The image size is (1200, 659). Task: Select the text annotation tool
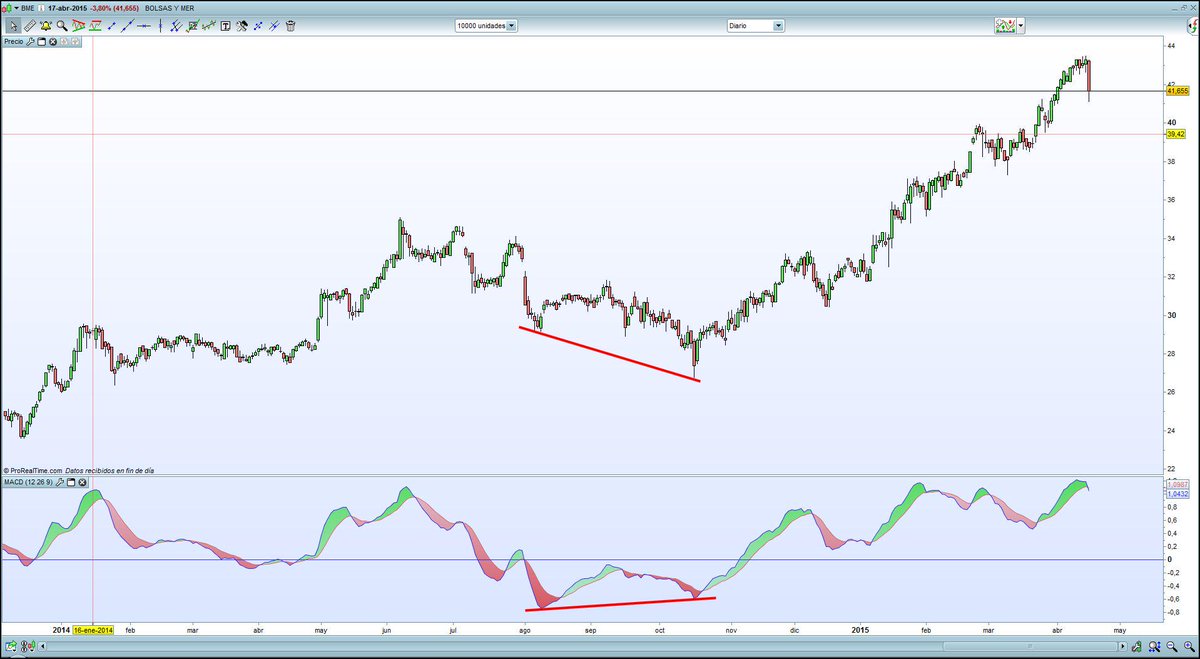point(224,25)
